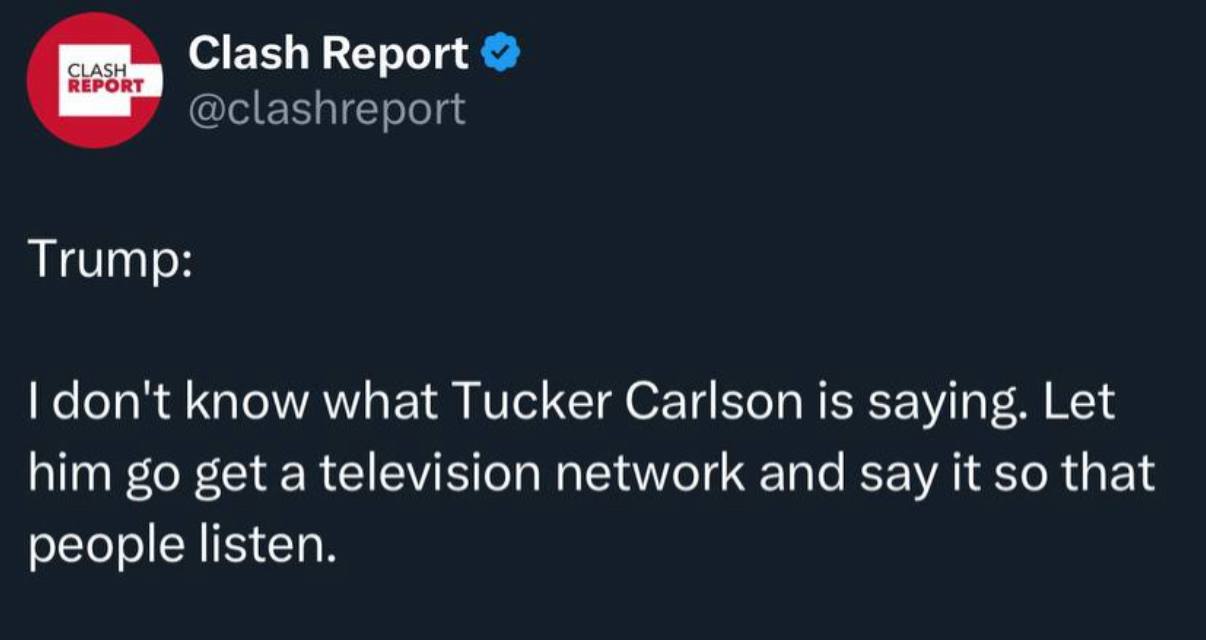Viewport: 1206px width, 640px height.
Task: Open the Clash Report display name
Action: 328,54
